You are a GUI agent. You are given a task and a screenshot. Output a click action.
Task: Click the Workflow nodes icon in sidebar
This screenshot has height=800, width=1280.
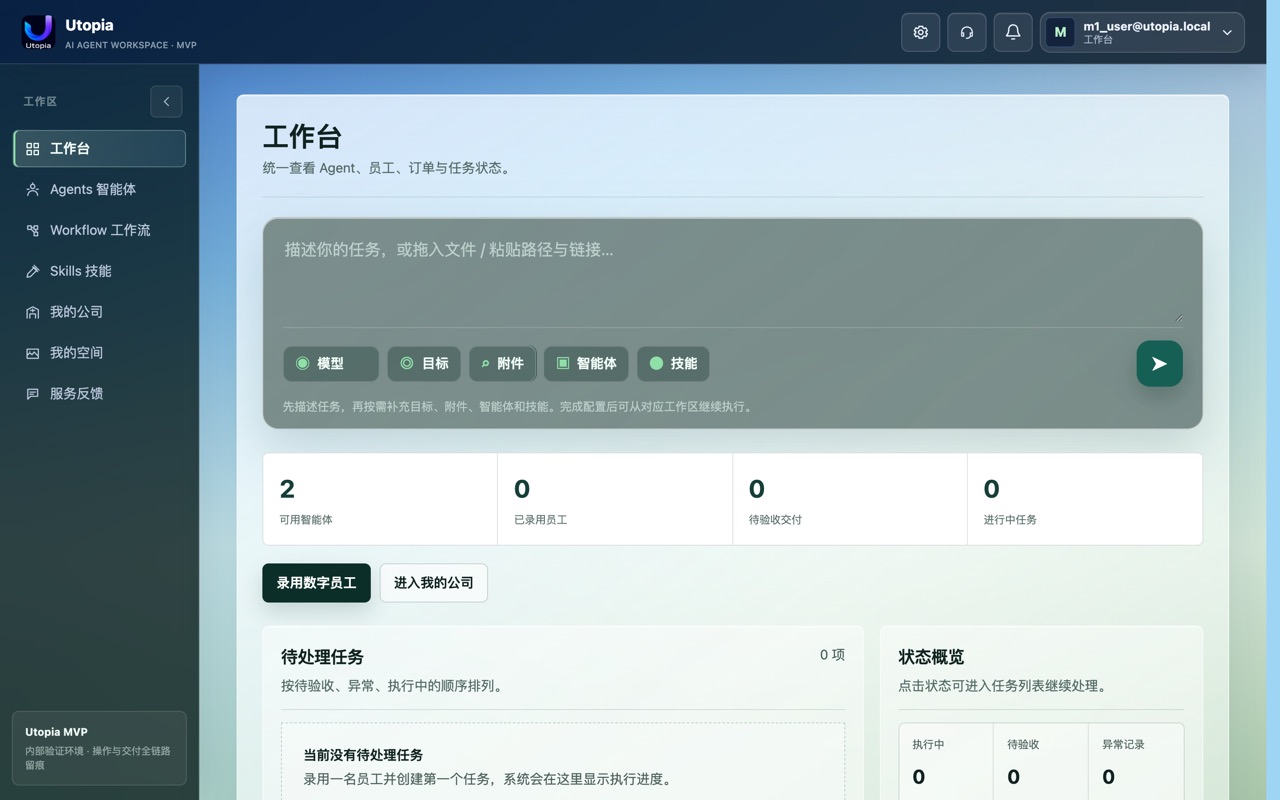tap(33, 231)
